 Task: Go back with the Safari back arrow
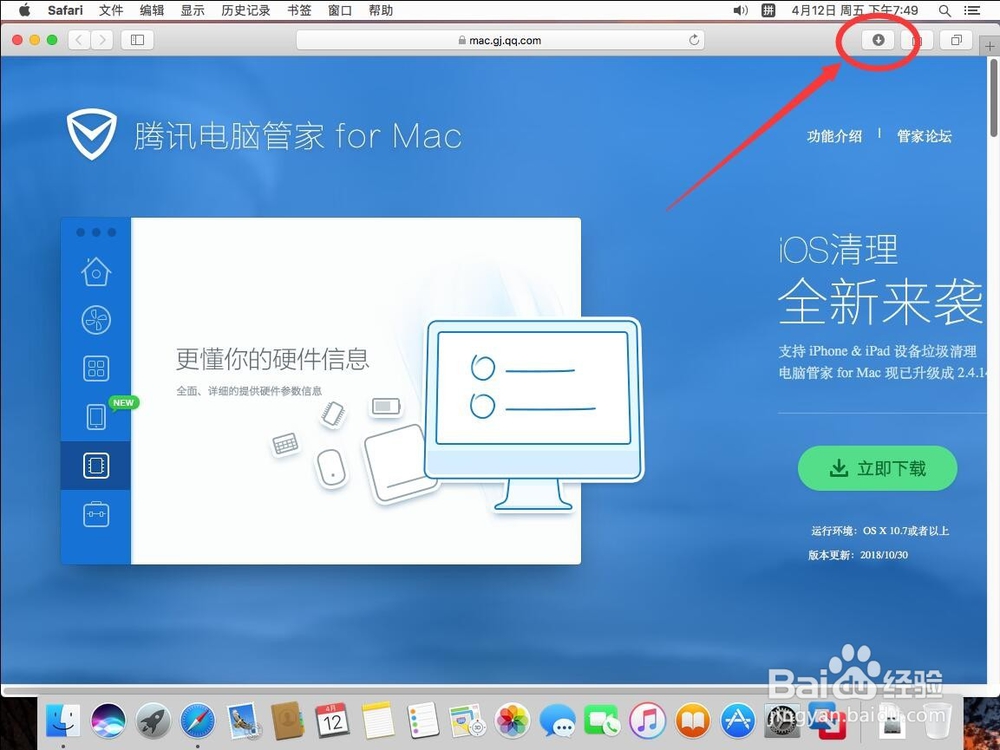(78, 40)
